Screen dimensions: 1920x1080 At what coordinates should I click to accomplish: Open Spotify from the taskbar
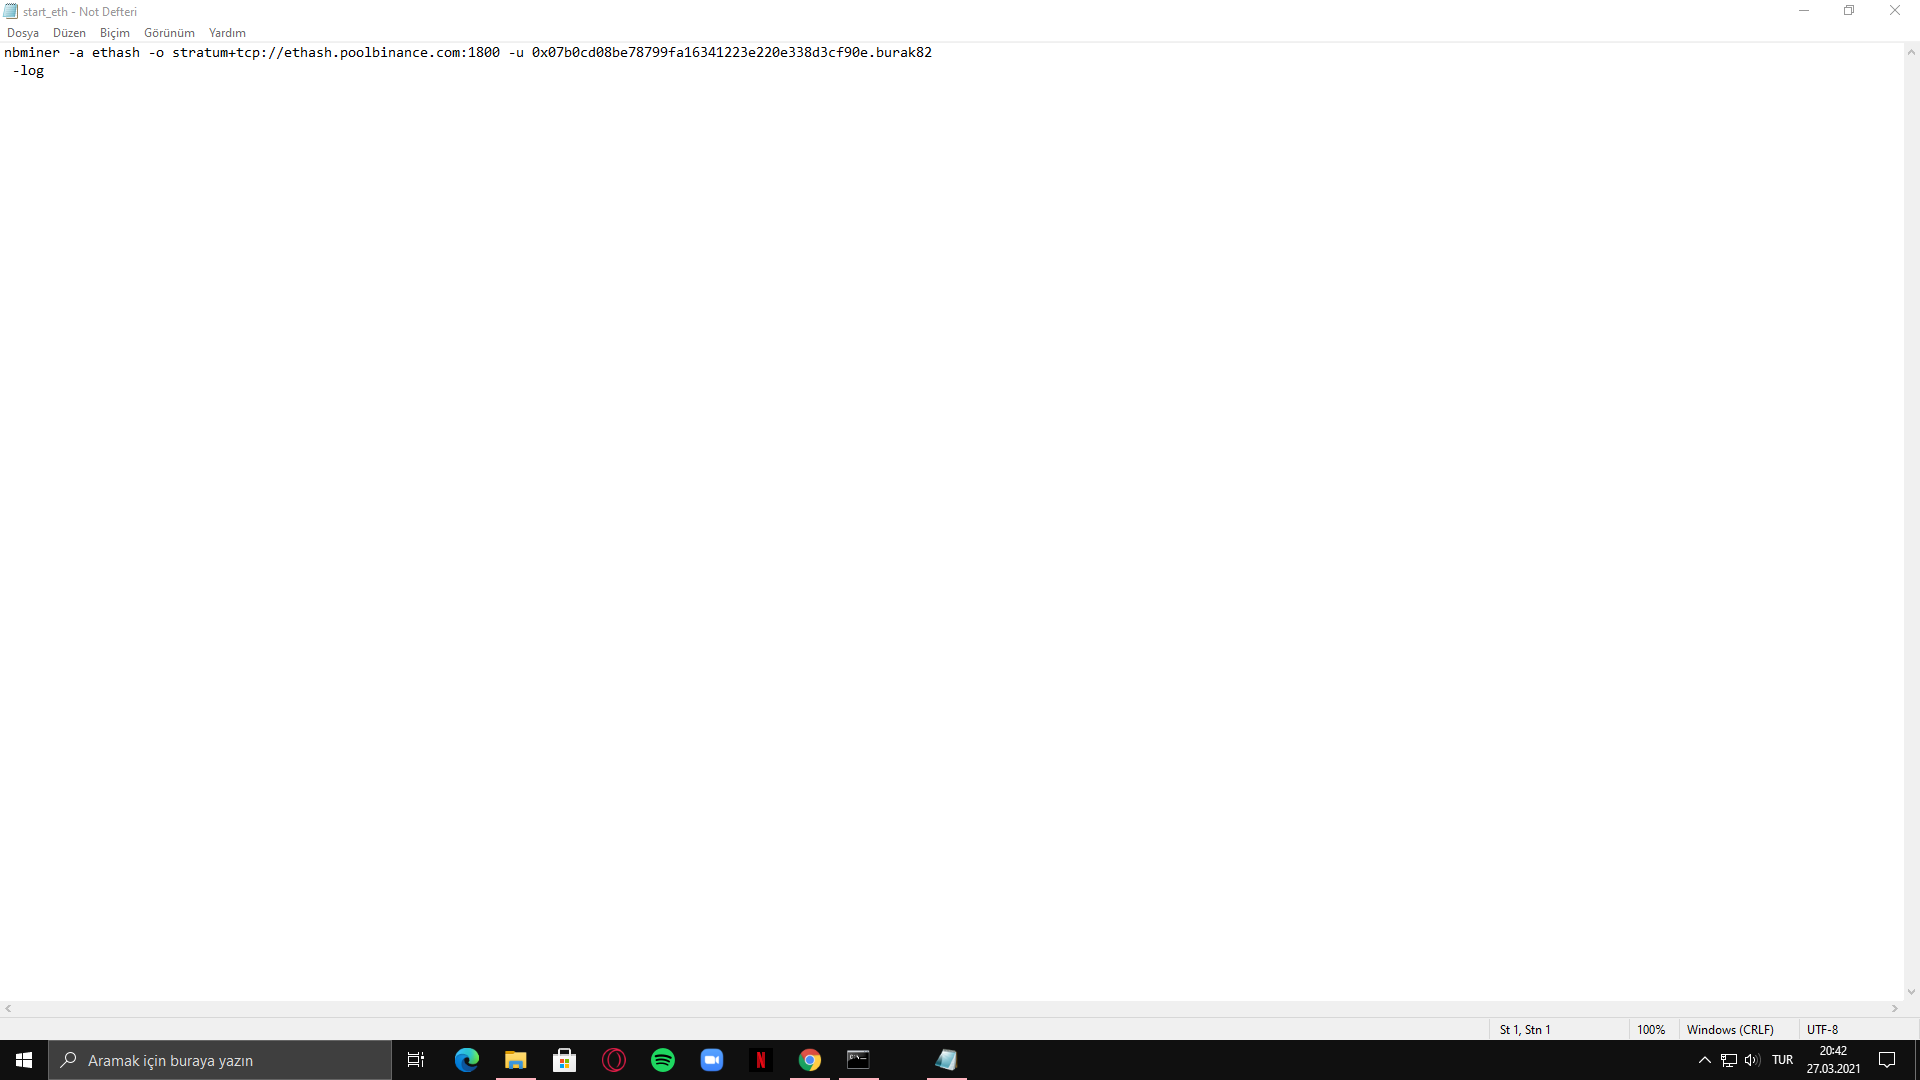pyautogui.click(x=662, y=1060)
